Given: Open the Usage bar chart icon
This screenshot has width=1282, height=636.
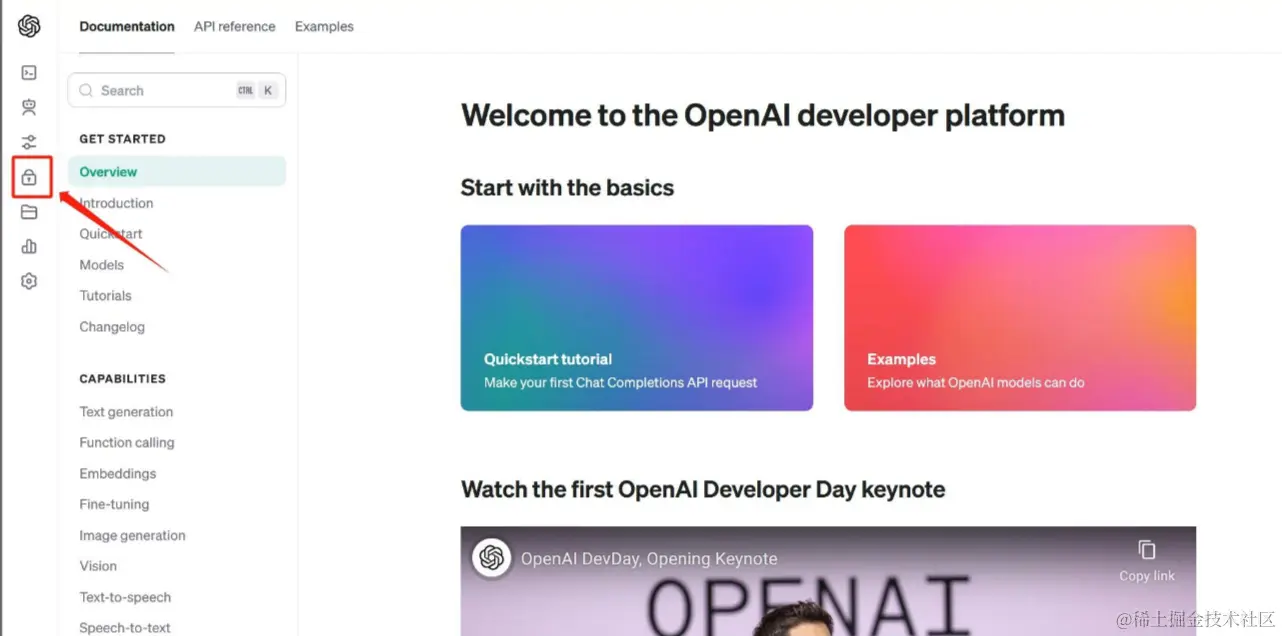Looking at the screenshot, I should (x=29, y=246).
